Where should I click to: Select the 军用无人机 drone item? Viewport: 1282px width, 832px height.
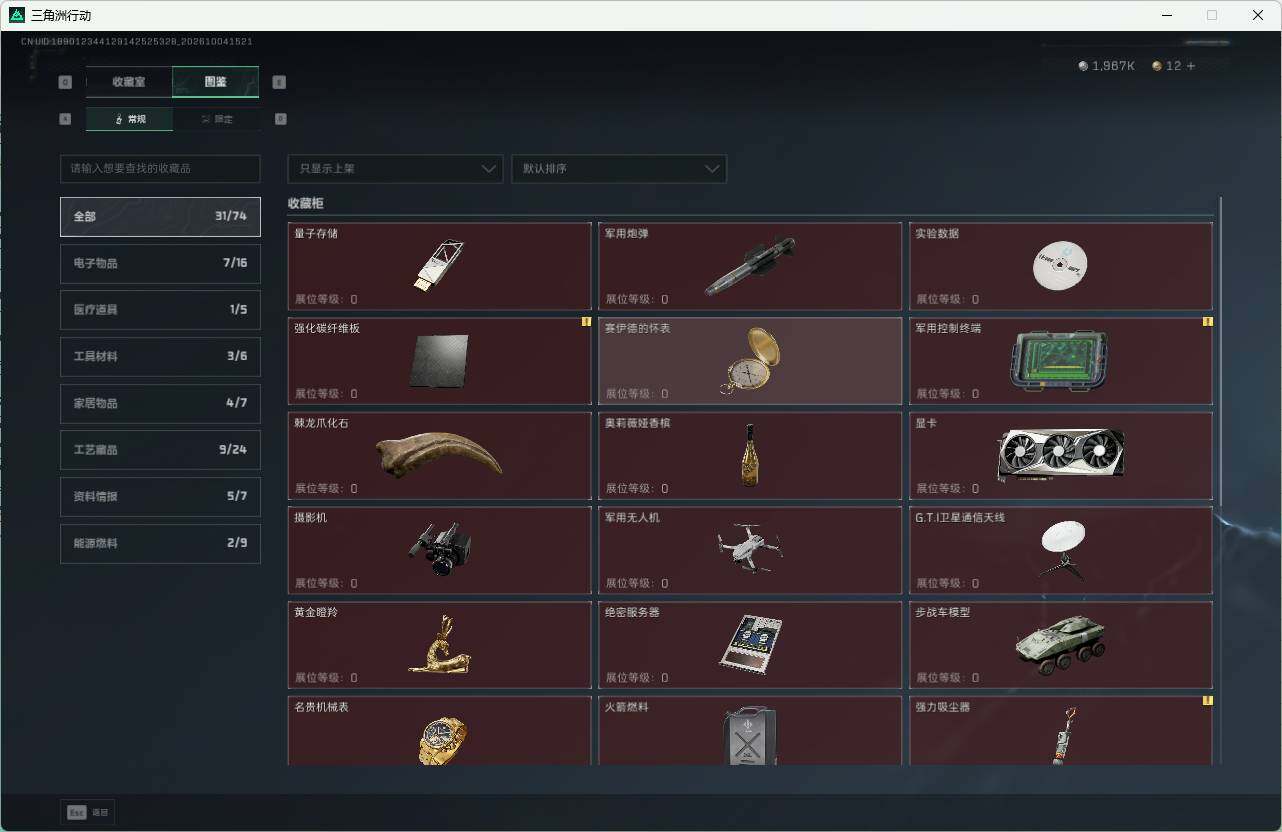(x=750, y=550)
